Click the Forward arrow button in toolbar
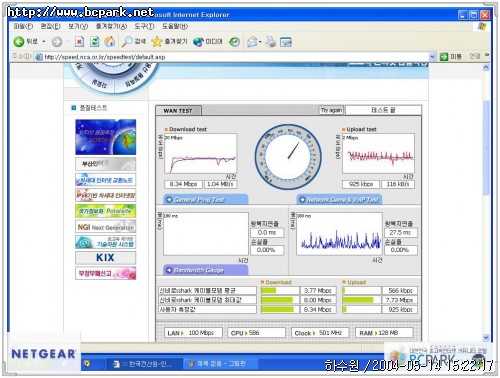500x378 pixels. (x=57, y=42)
